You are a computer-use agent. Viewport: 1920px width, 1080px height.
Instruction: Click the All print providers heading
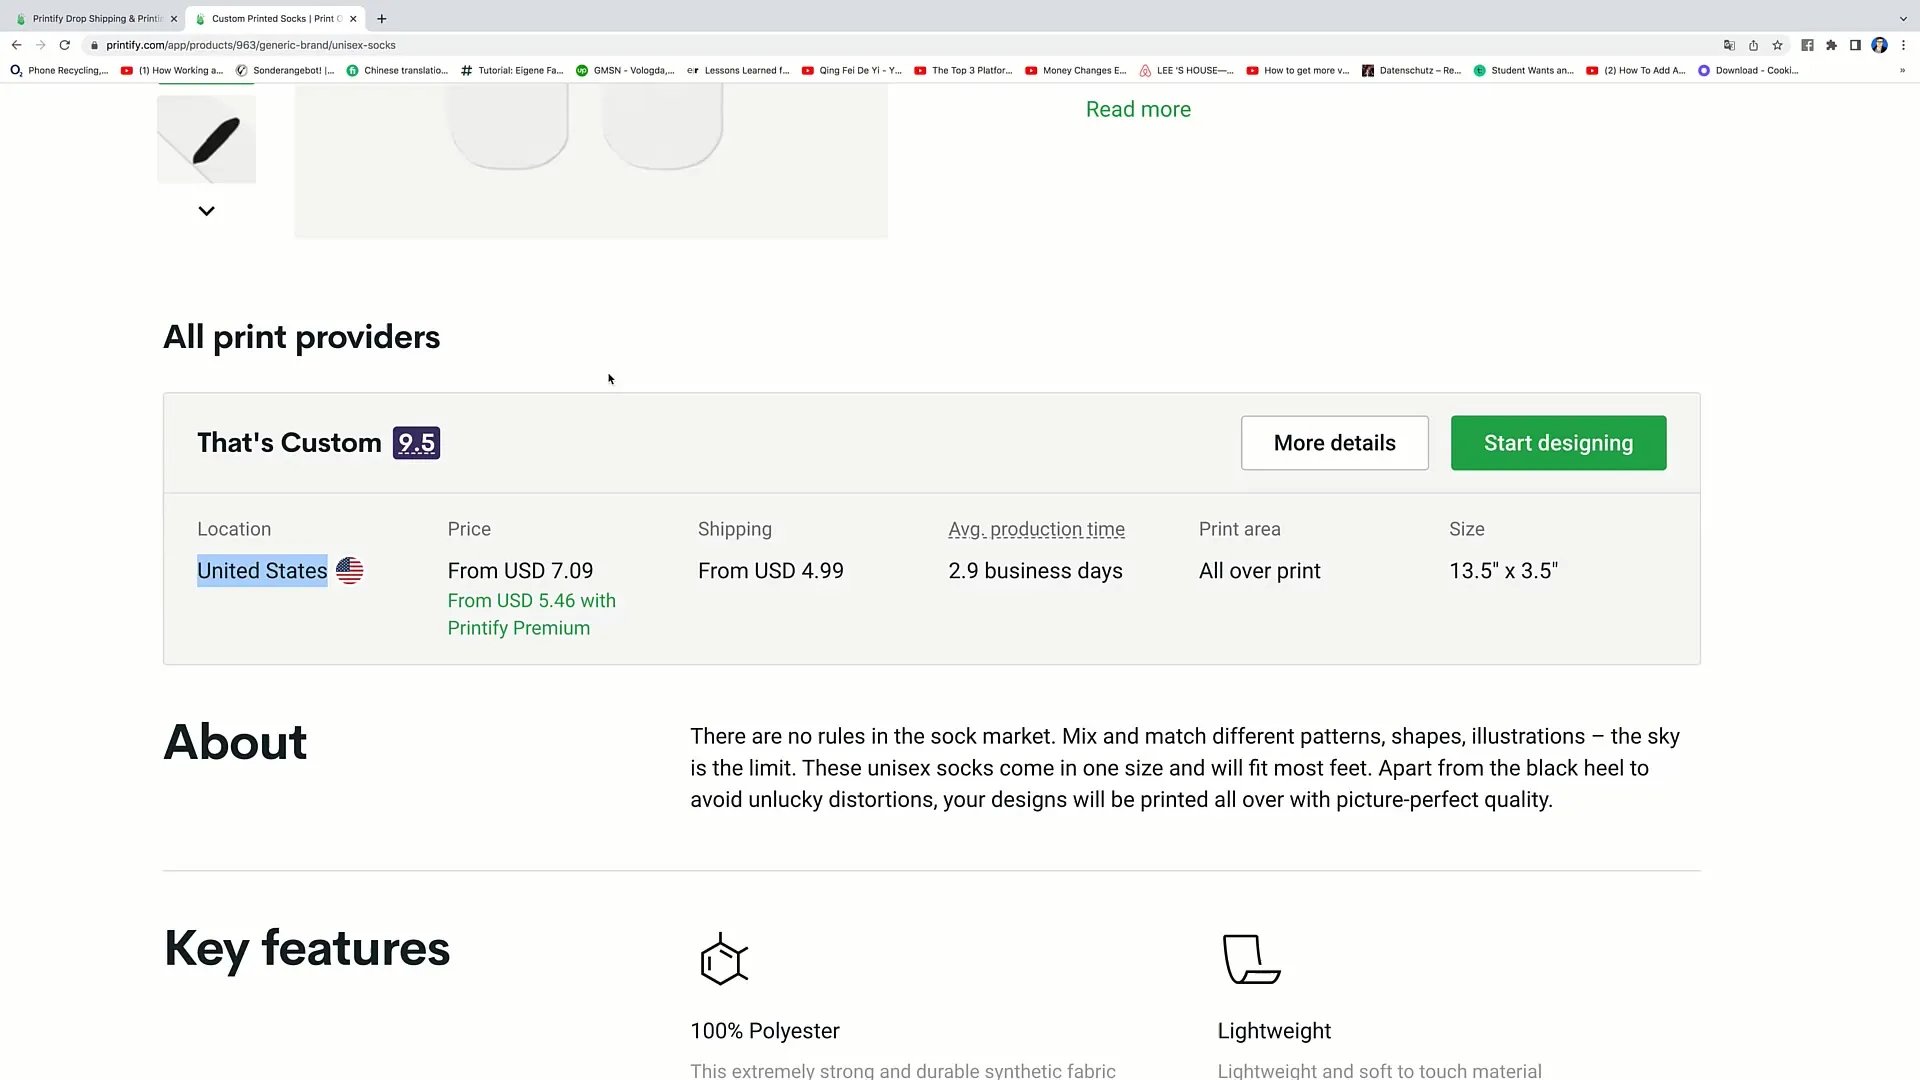coord(302,337)
